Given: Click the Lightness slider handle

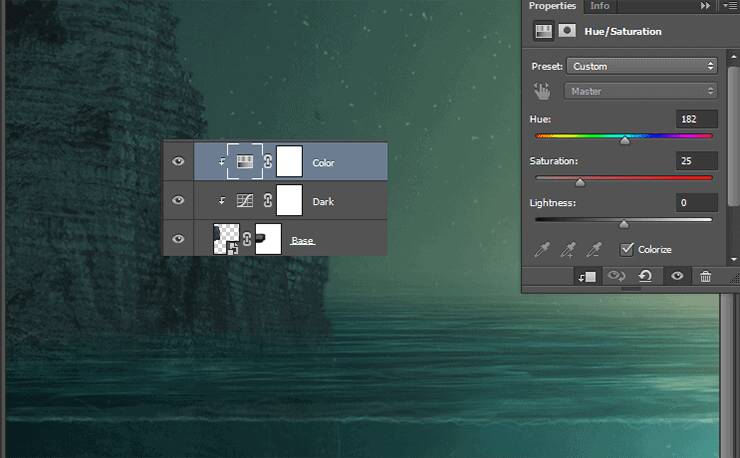Looking at the screenshot, I should click(x=624, y=224).
